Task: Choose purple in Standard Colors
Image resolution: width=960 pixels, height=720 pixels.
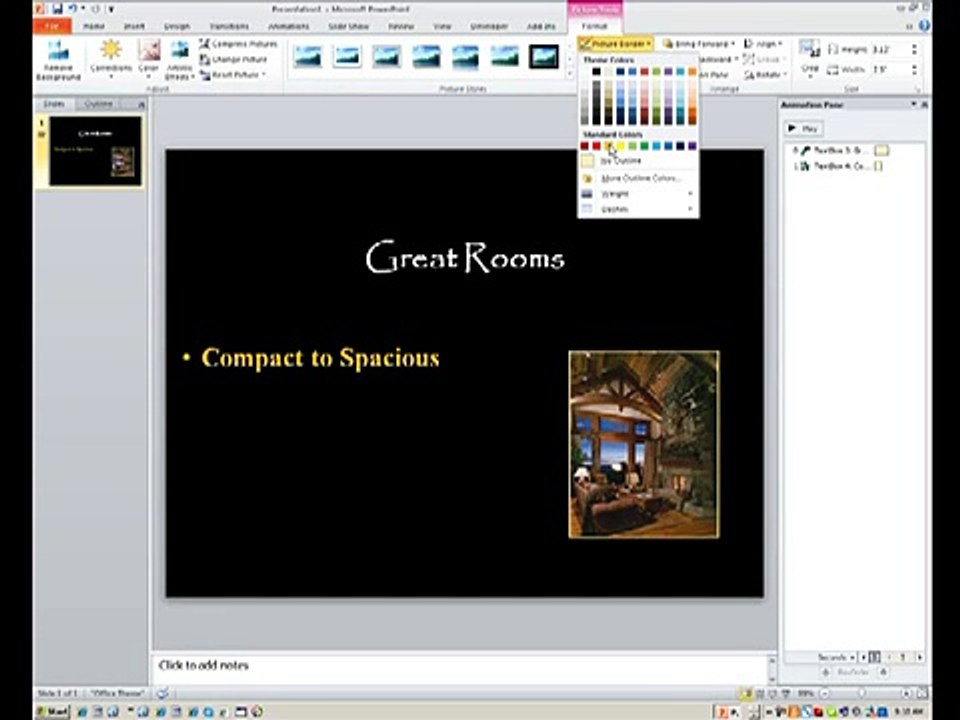Action: [692, 146]
